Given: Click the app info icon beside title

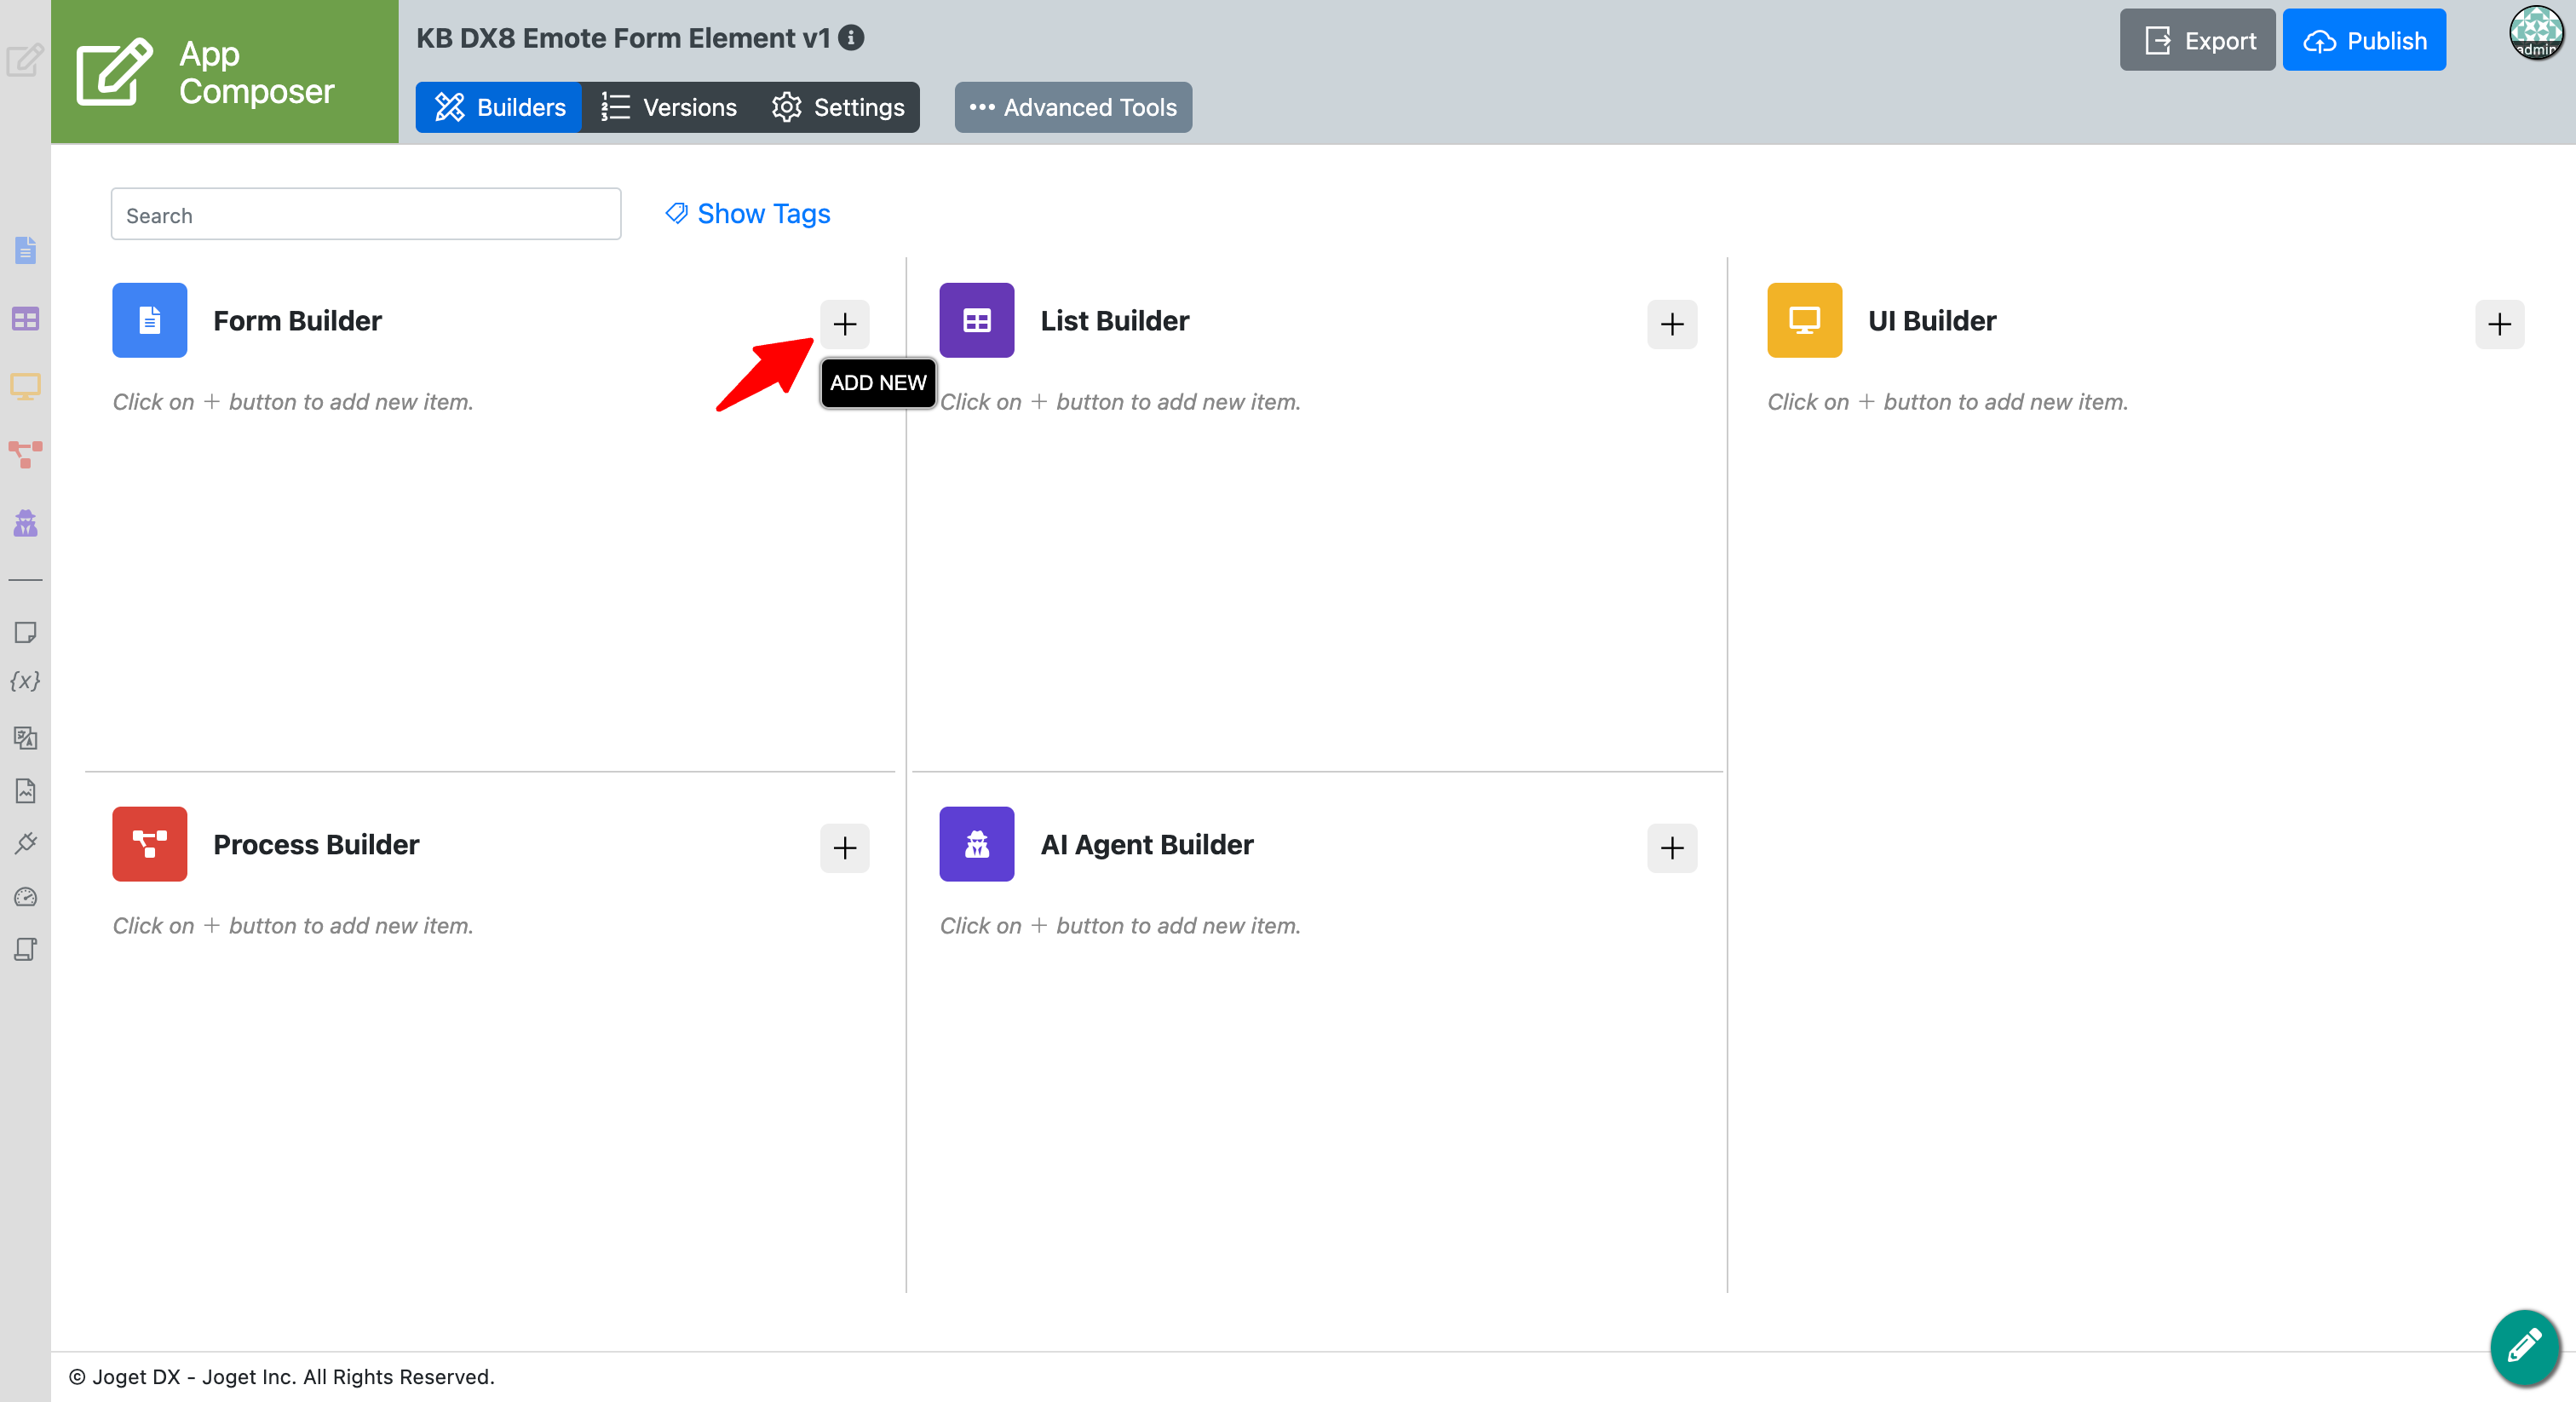Looking at the screenshot, I should (x=851, y=37).
